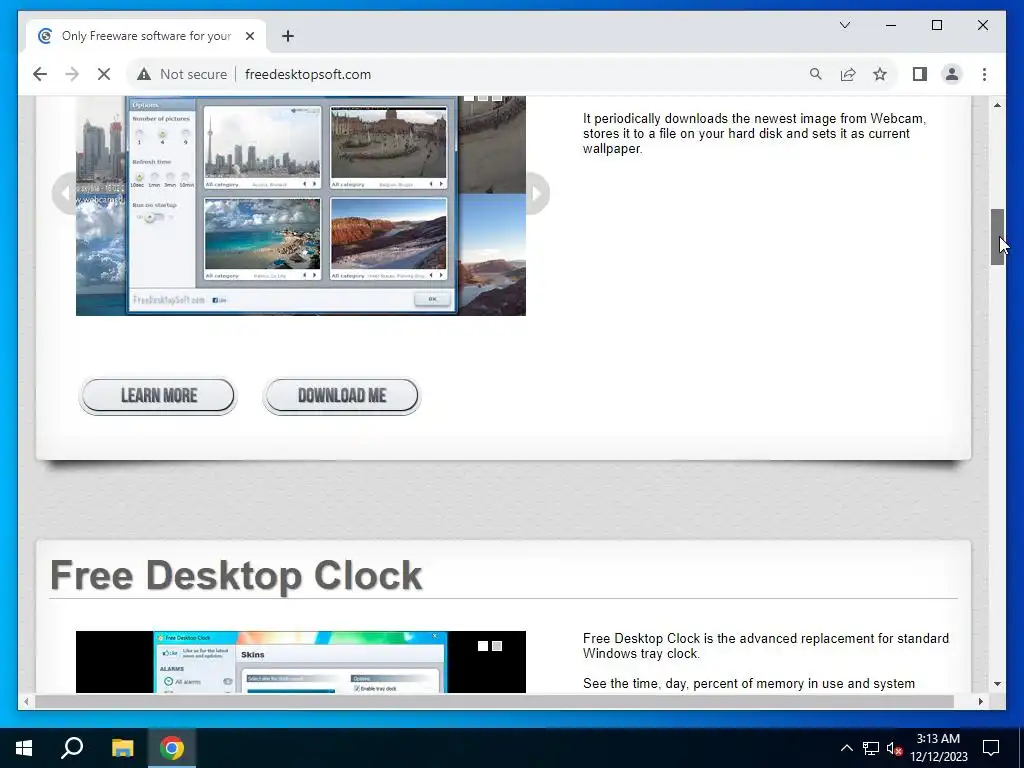Screen dimensions: 1024x768
Task: Minimize the Chrome window
Action: pos(891,25)
